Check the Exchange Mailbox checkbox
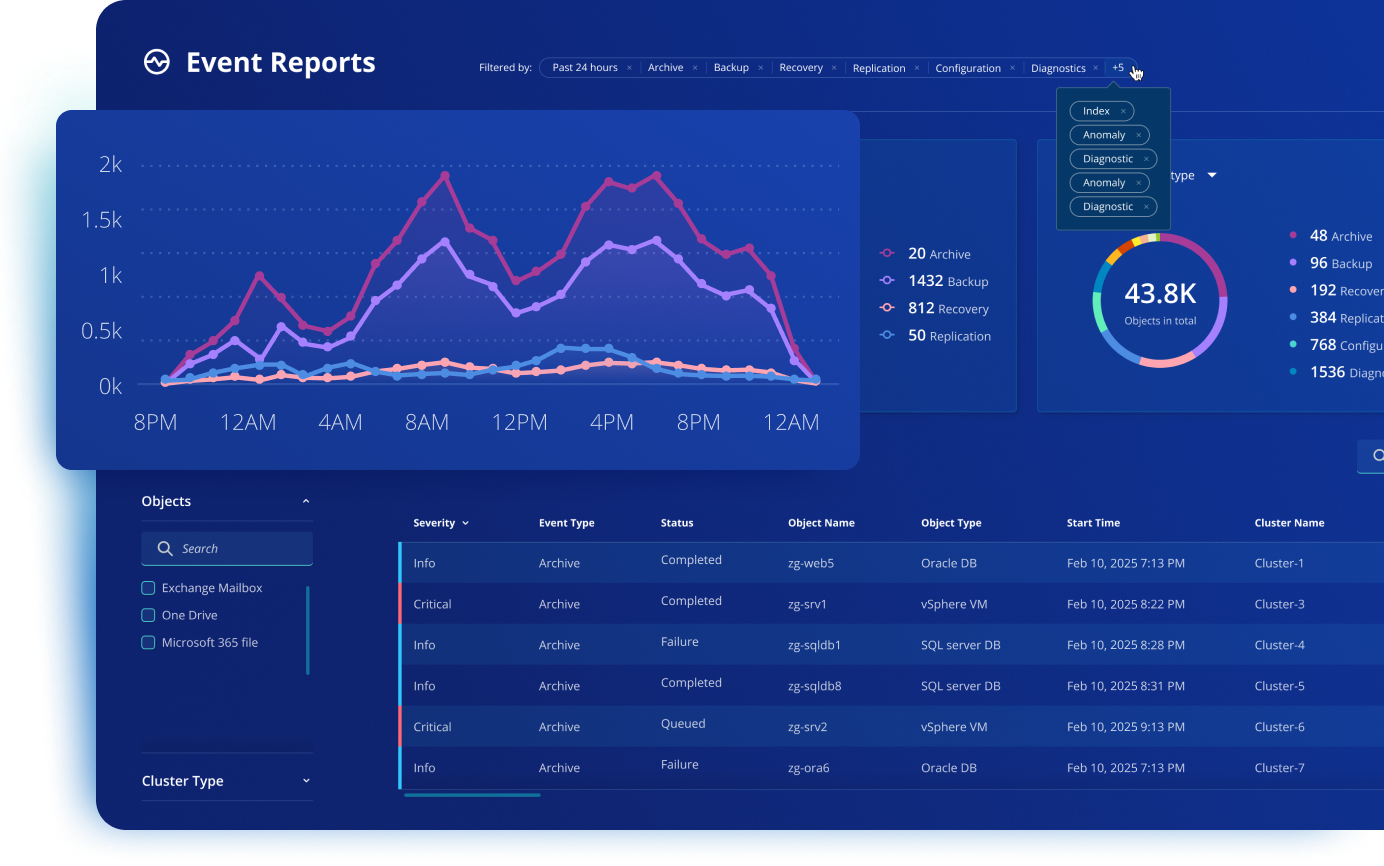Image resolution: width=1384 pixels, height=866 pixels. pos(148,588)
